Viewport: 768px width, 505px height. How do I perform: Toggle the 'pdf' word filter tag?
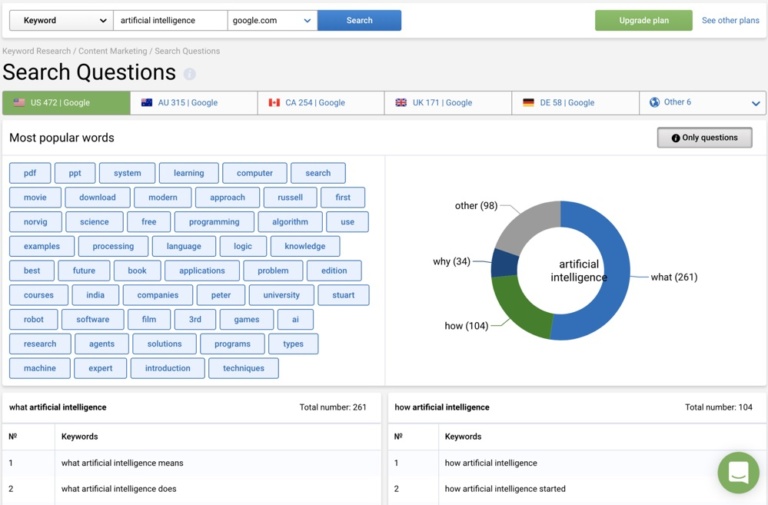(30, 173)
